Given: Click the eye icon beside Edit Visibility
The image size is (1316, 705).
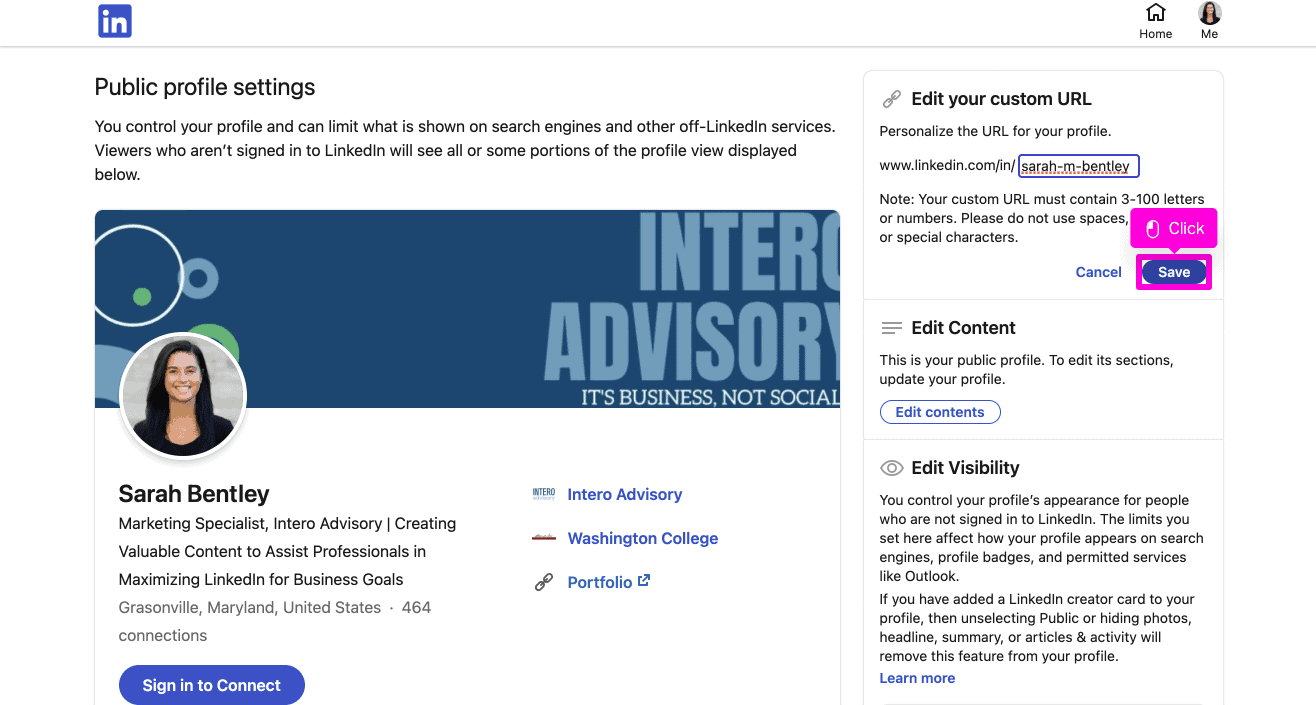Looking at the screenshot, I should coord(891,468).
